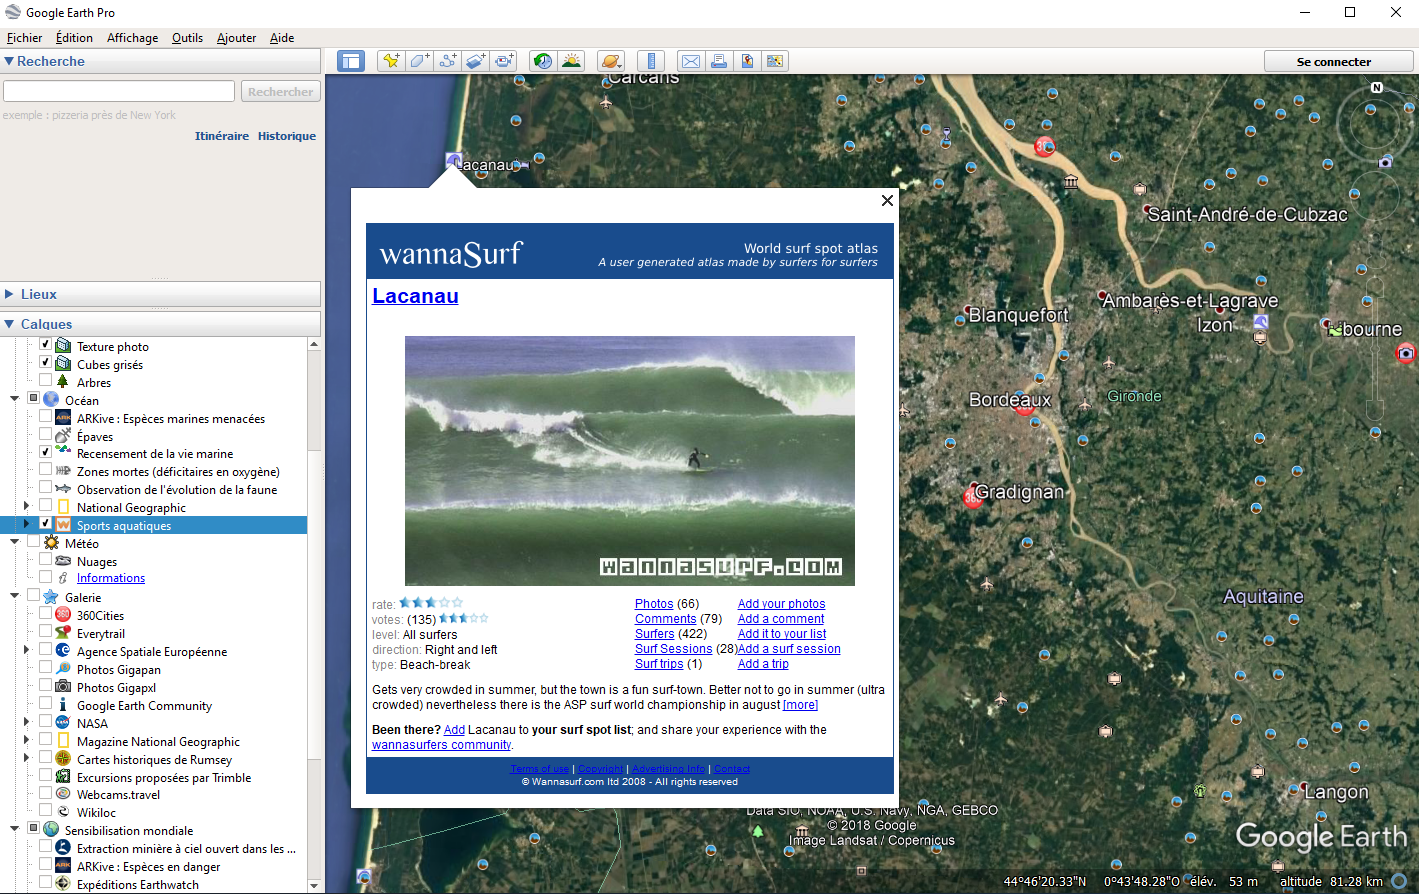The height and width of the screenshot is (894, 1419).
Task: Close the wannaSurf info balloon
Action: pos(887,200)
